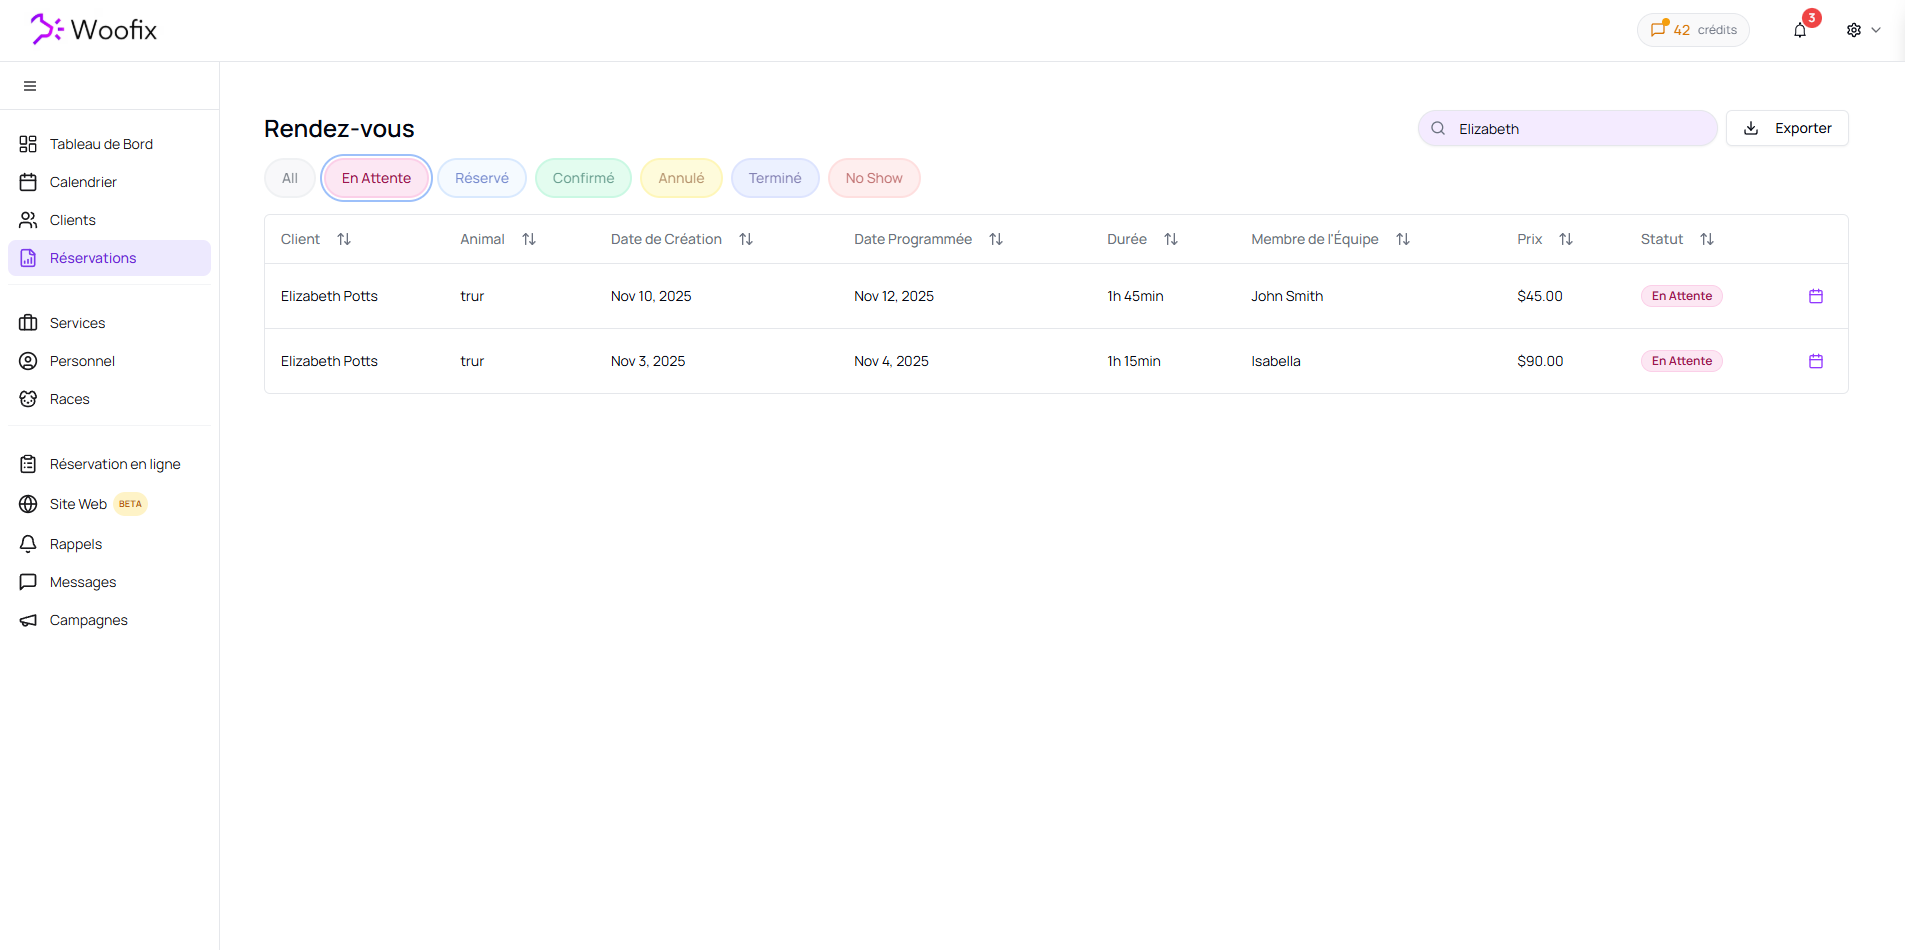
Task: Filter appointments by Annulé status
Action: point(681,178)
